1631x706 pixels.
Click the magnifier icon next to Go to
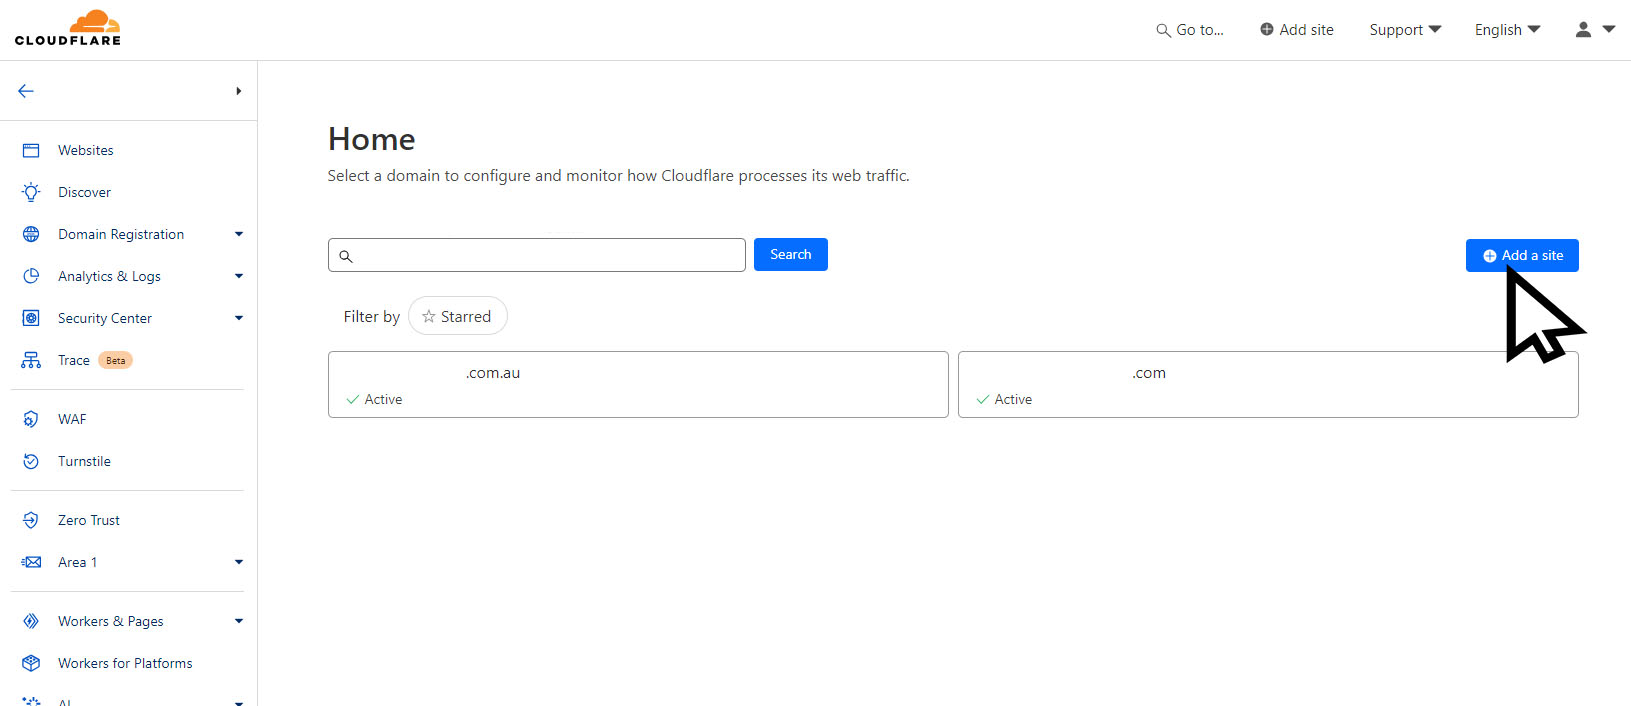pos(1163,30)
